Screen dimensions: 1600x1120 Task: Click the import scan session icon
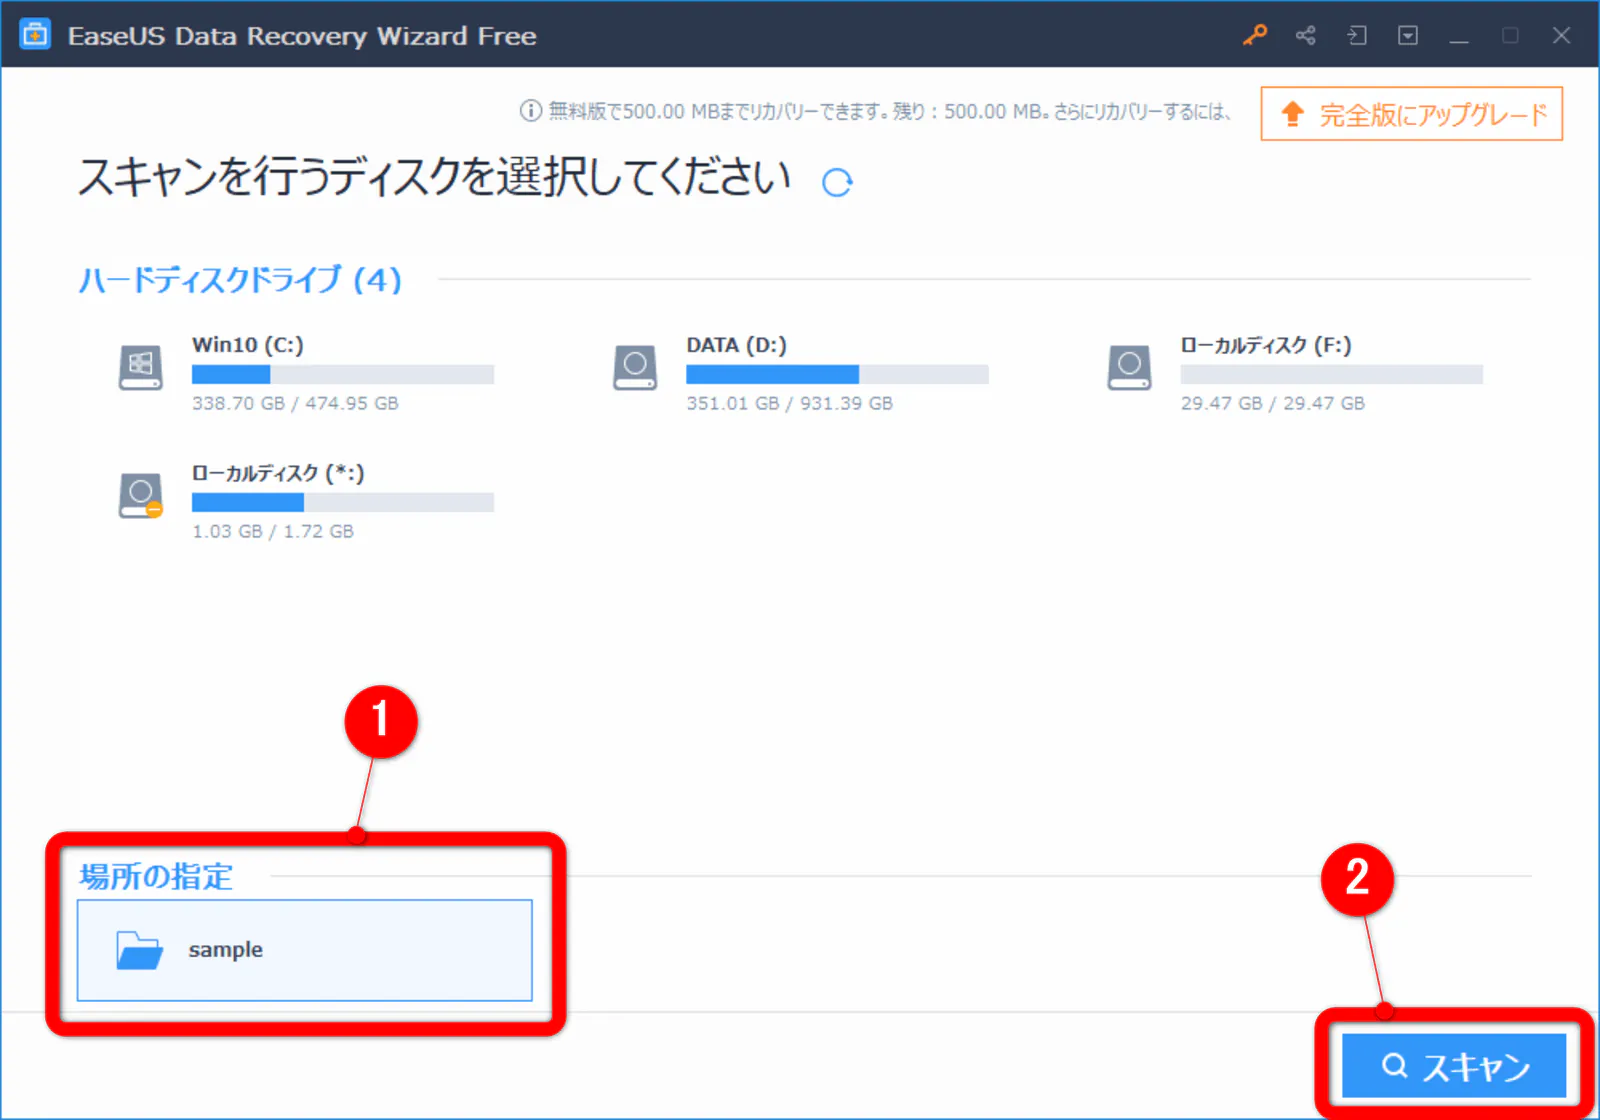click(x=1357, y=35)
